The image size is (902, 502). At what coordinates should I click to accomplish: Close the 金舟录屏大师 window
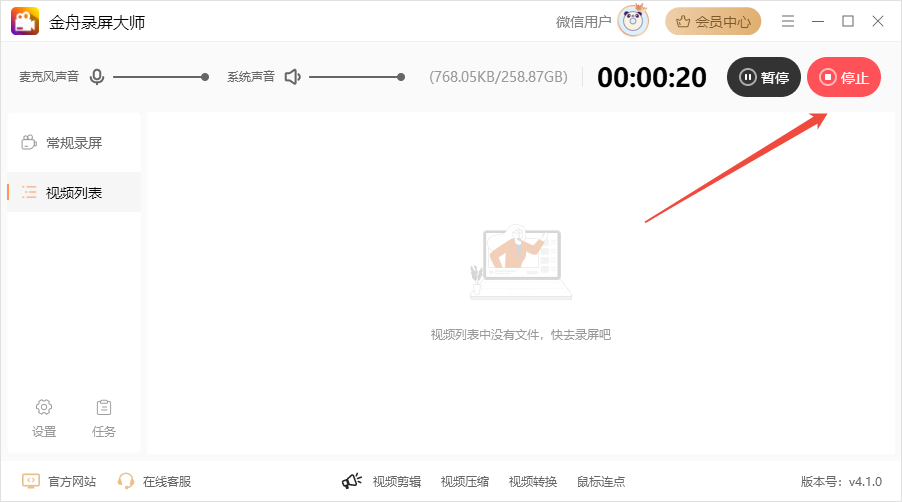pos(878,21)
